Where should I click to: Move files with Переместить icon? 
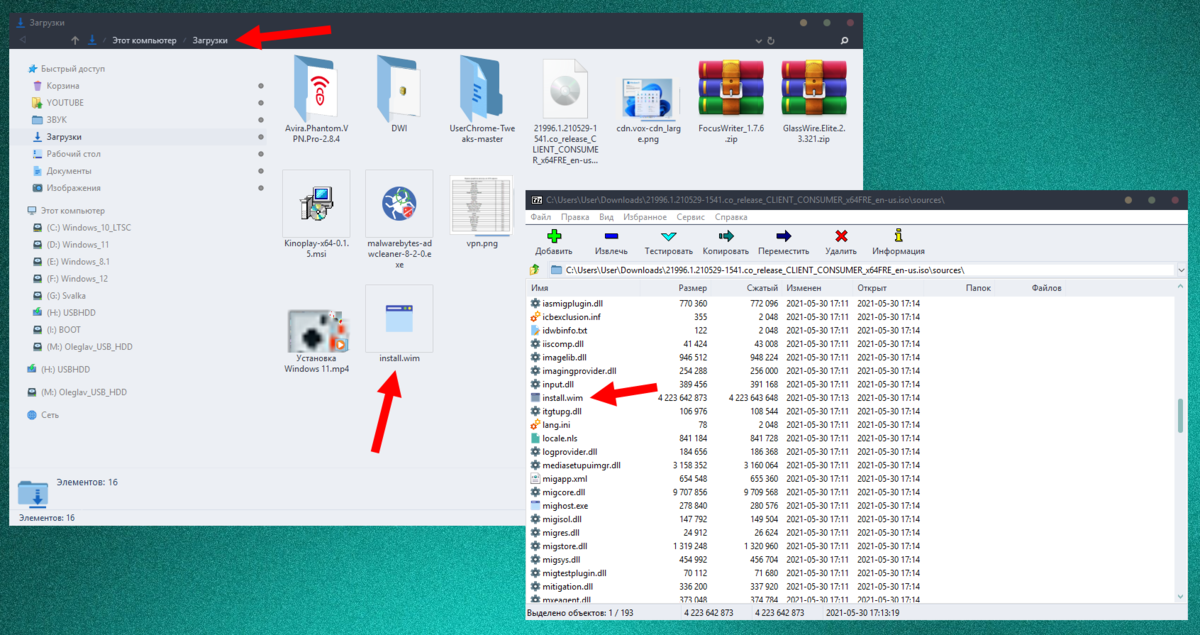(785, 240)
